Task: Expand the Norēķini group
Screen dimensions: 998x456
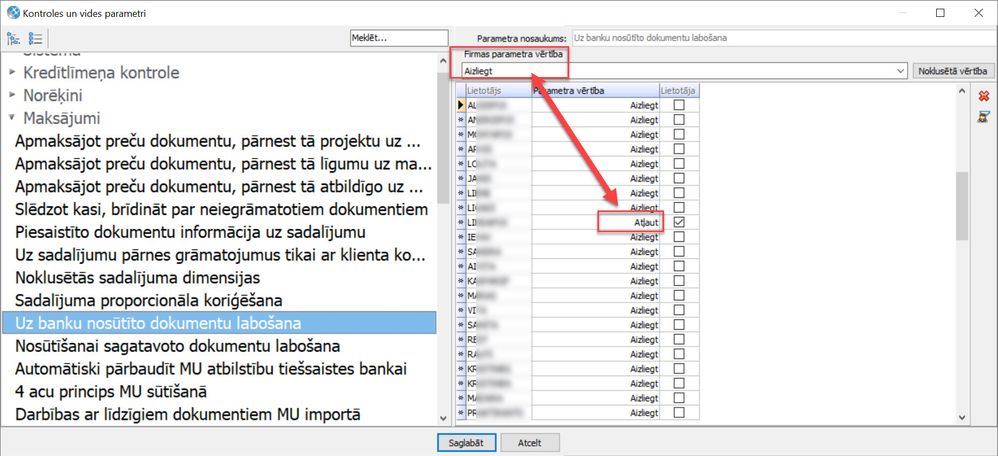Action: (12, 96)
